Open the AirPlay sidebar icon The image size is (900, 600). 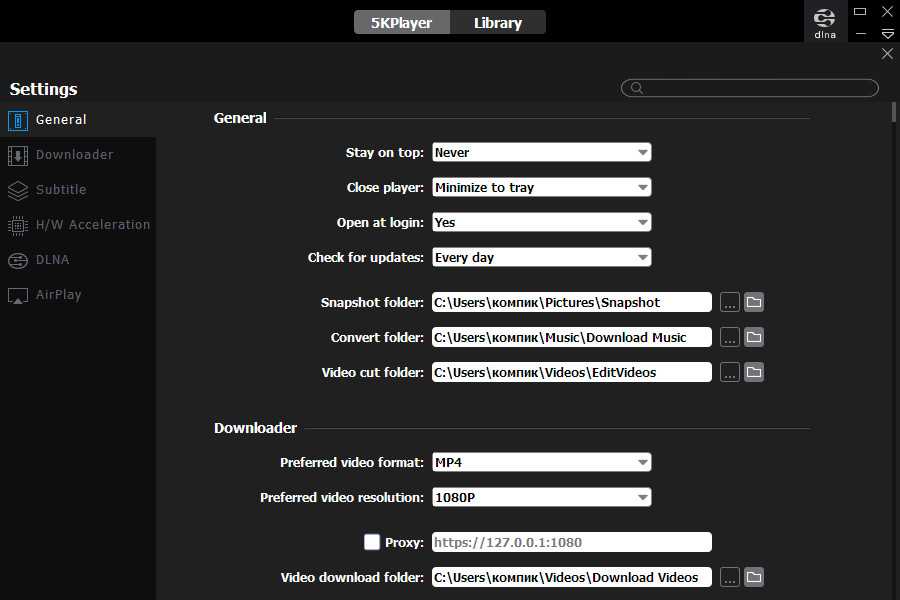click(17, 295)
